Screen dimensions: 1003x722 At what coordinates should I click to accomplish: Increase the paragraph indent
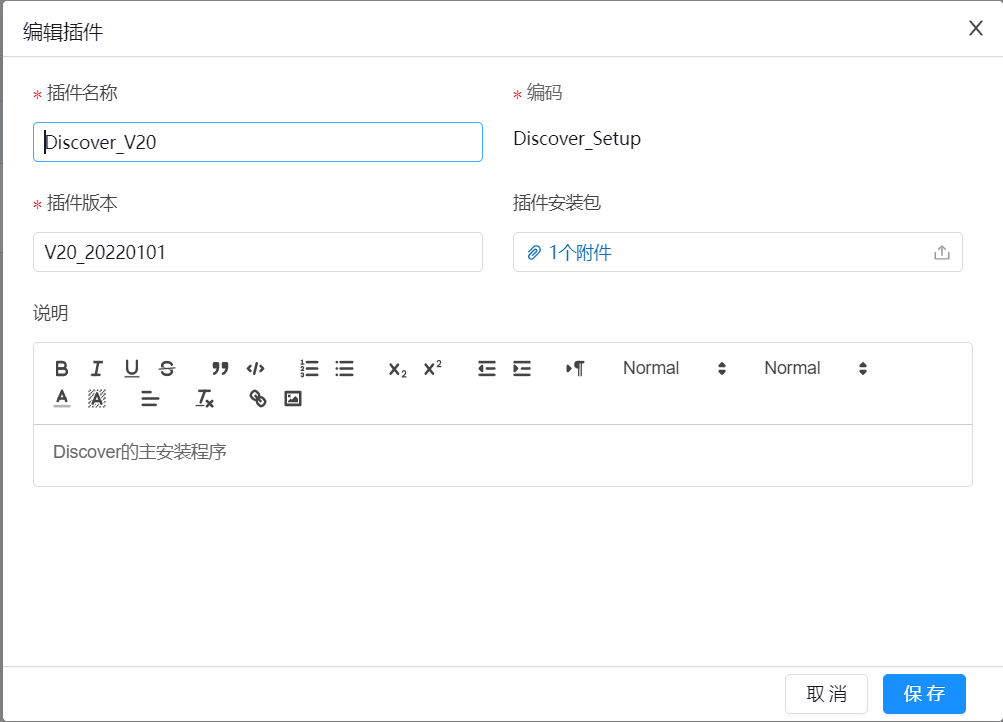click(521, 368)
